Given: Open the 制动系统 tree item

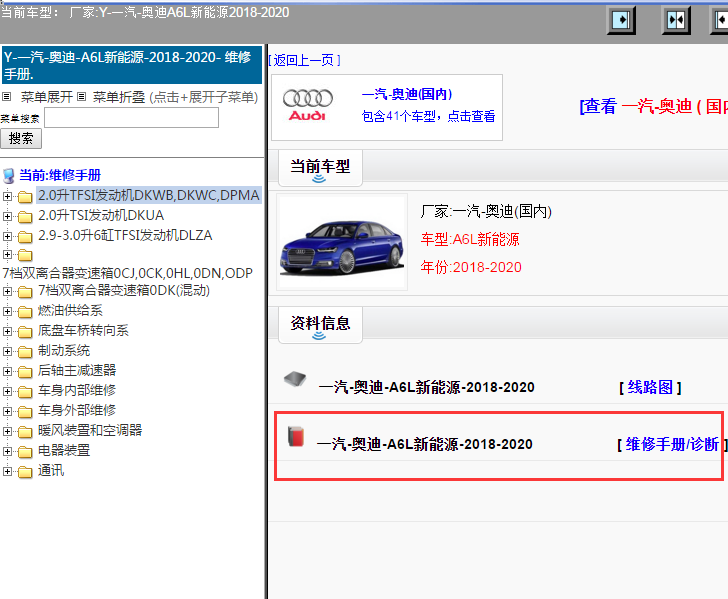Looking at the screenshot, I should tap(64, 351).
